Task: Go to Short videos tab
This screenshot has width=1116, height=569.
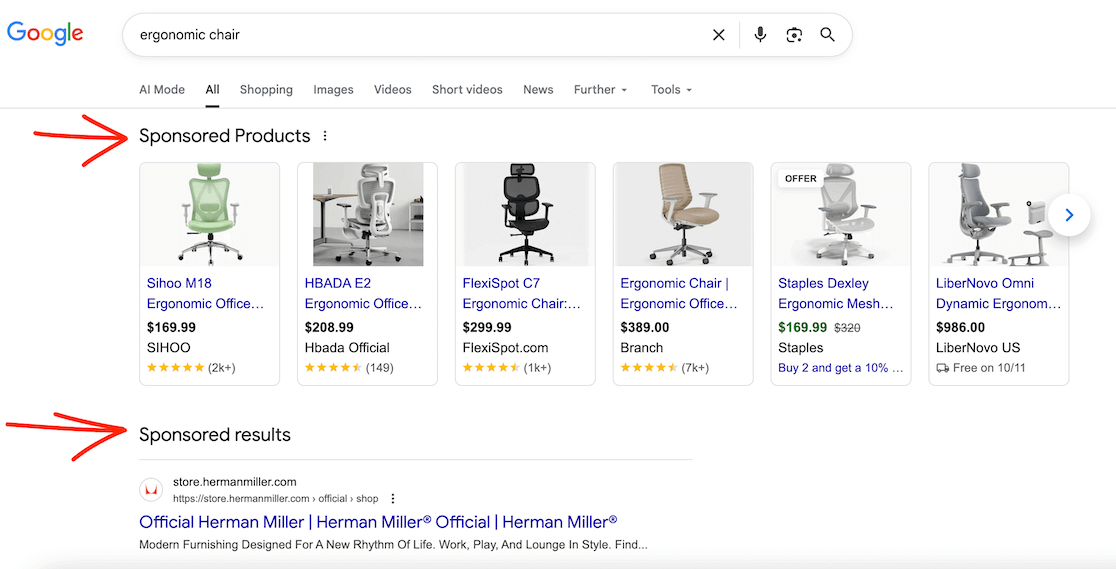Action: pos(467,90)
